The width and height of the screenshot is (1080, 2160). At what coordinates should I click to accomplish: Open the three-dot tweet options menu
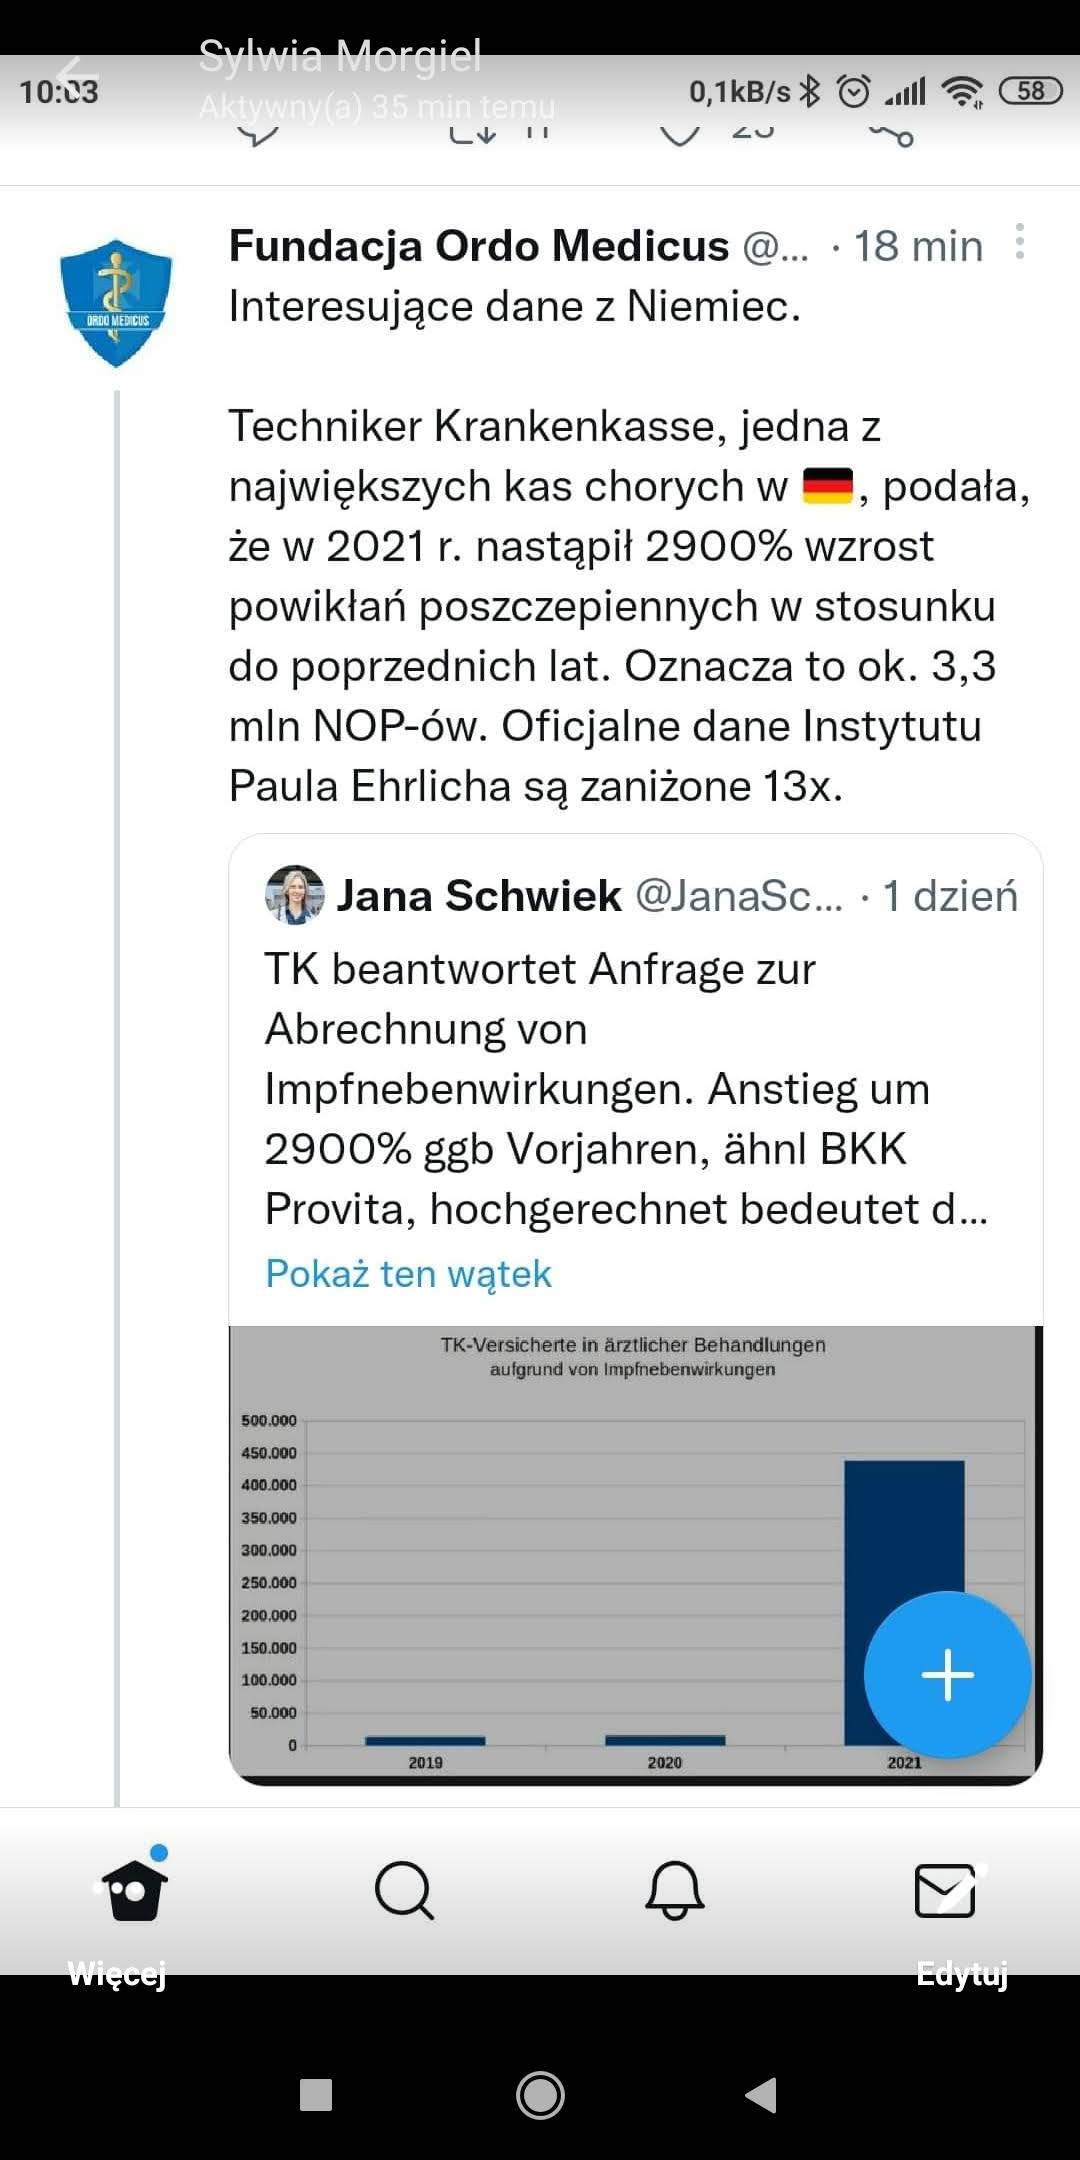pyautogui.click(x=1019, y=242)
